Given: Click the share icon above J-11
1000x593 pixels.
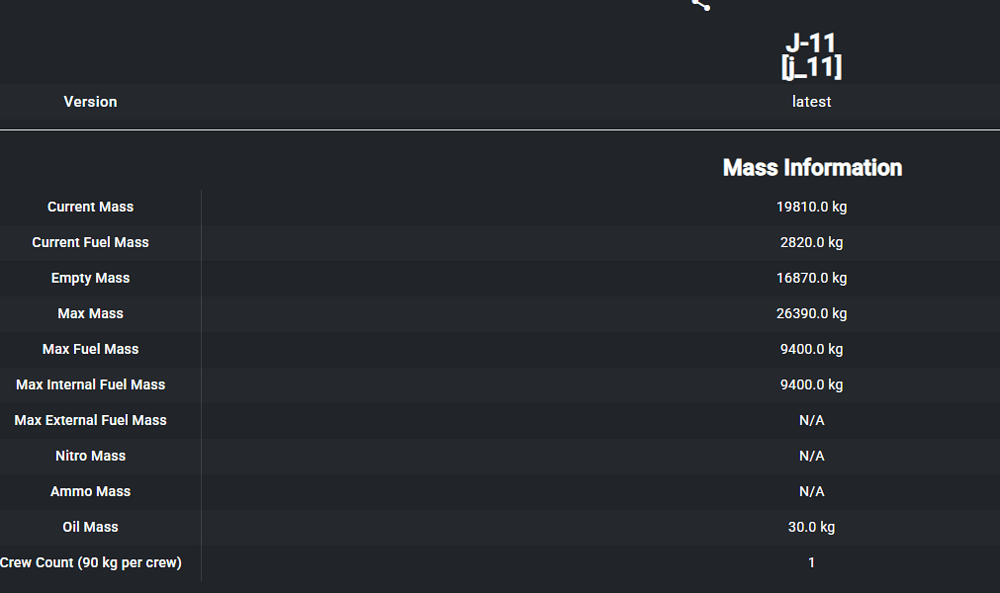Looking at the screenshot, I should (x=700, y=4).
